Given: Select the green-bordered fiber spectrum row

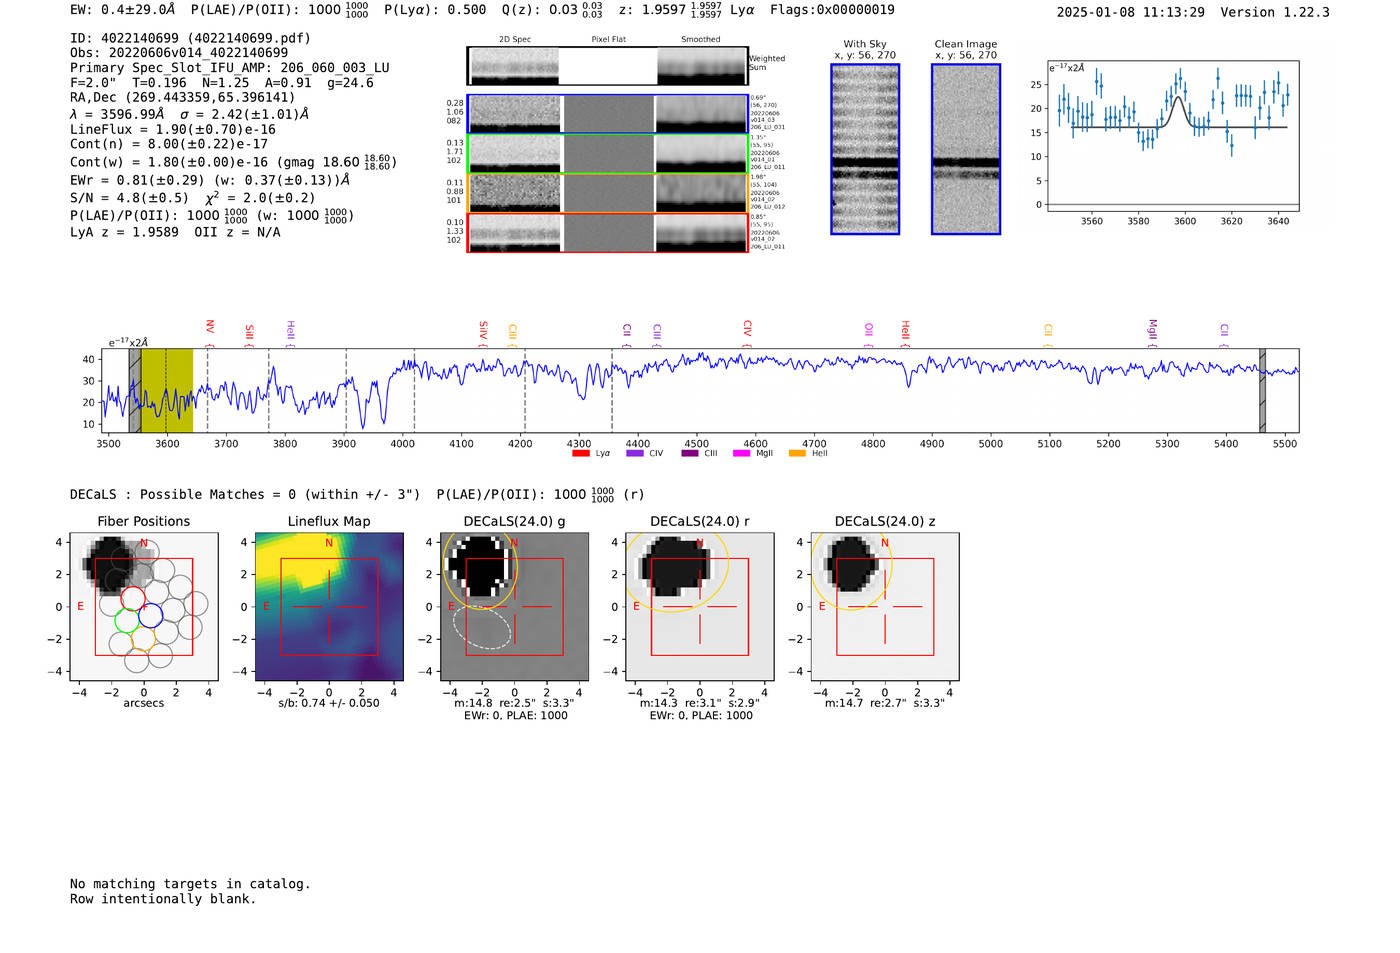Looking at the screenshot, I should (608, 154).
